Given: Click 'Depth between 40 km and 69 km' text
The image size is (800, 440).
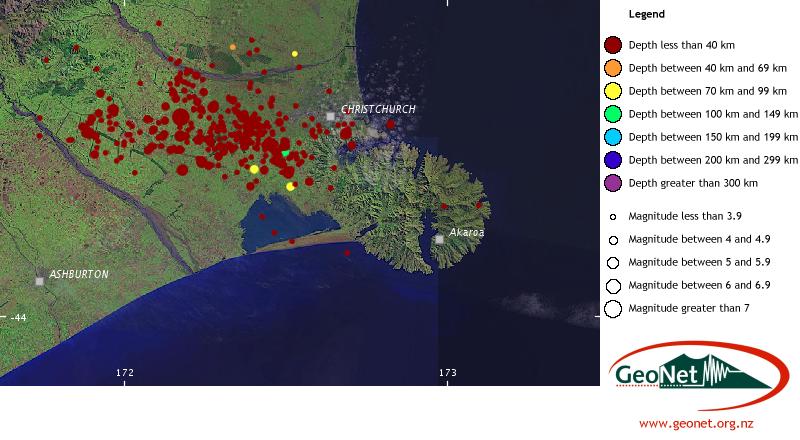Looking at the screenshot, I should coord(708,68).
